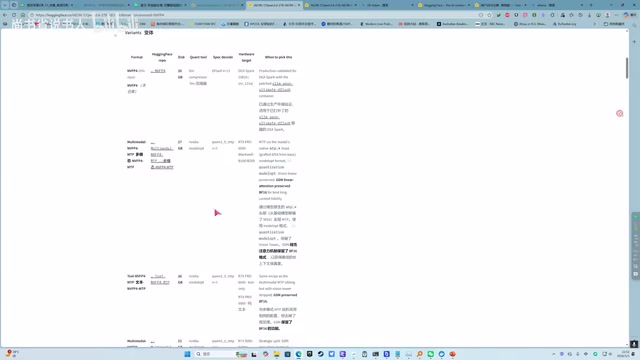
Task: Open the _Text_NVFP4_MTP repo link
Action: click(x=160, y=279)
